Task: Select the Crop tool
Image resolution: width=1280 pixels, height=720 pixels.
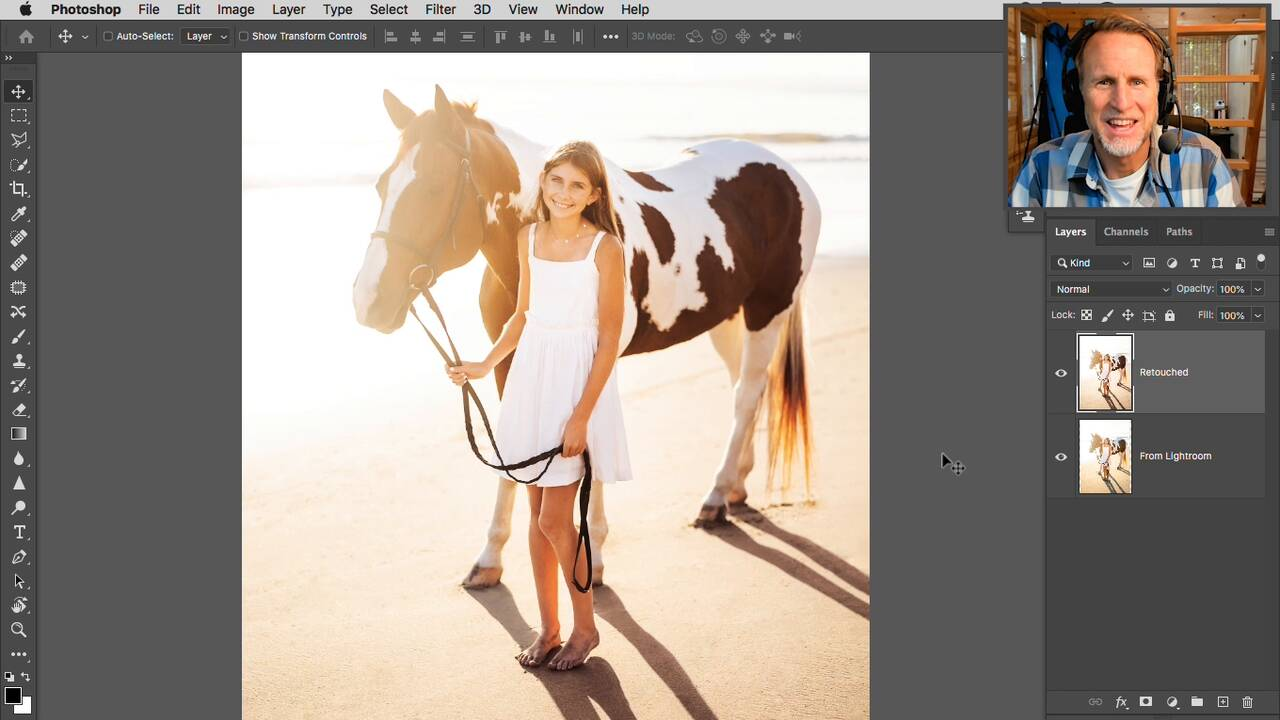Action: tap(18, 189)
